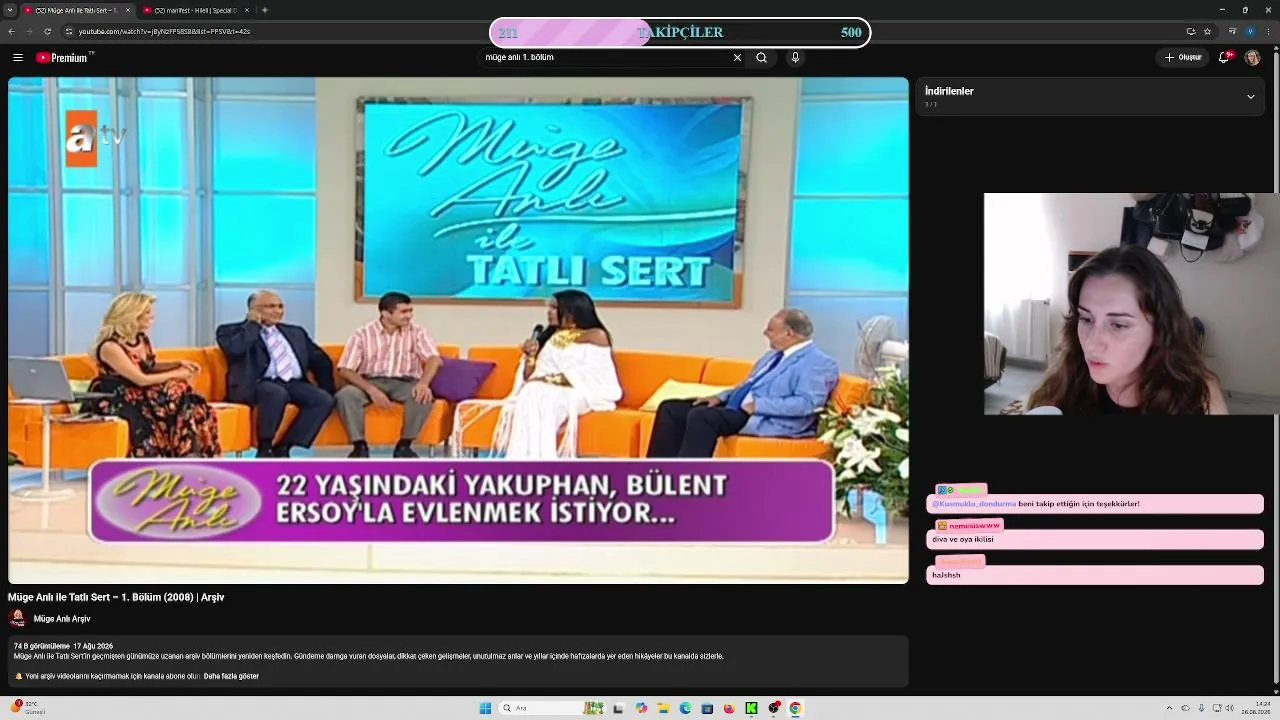Click the video title 'Müge Anlı ile Tatlı Sert – 1. Bölüm'
1280x720 pixels.
click(116, 597)
